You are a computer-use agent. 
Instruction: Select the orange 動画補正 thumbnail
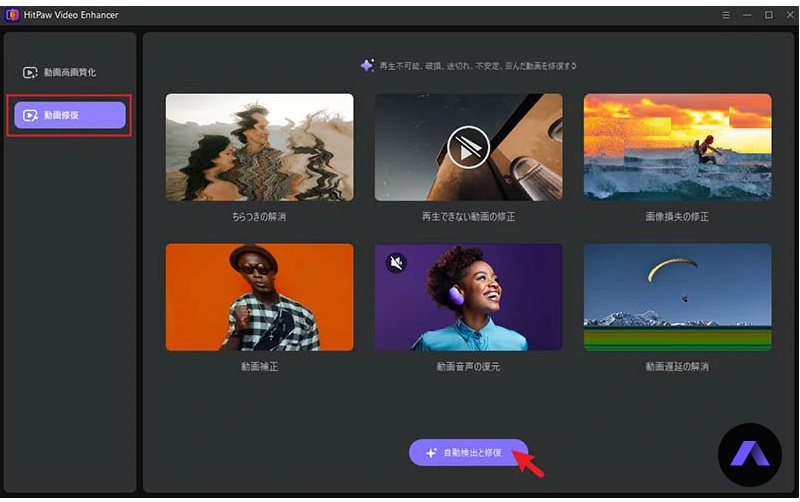point(259,297)
